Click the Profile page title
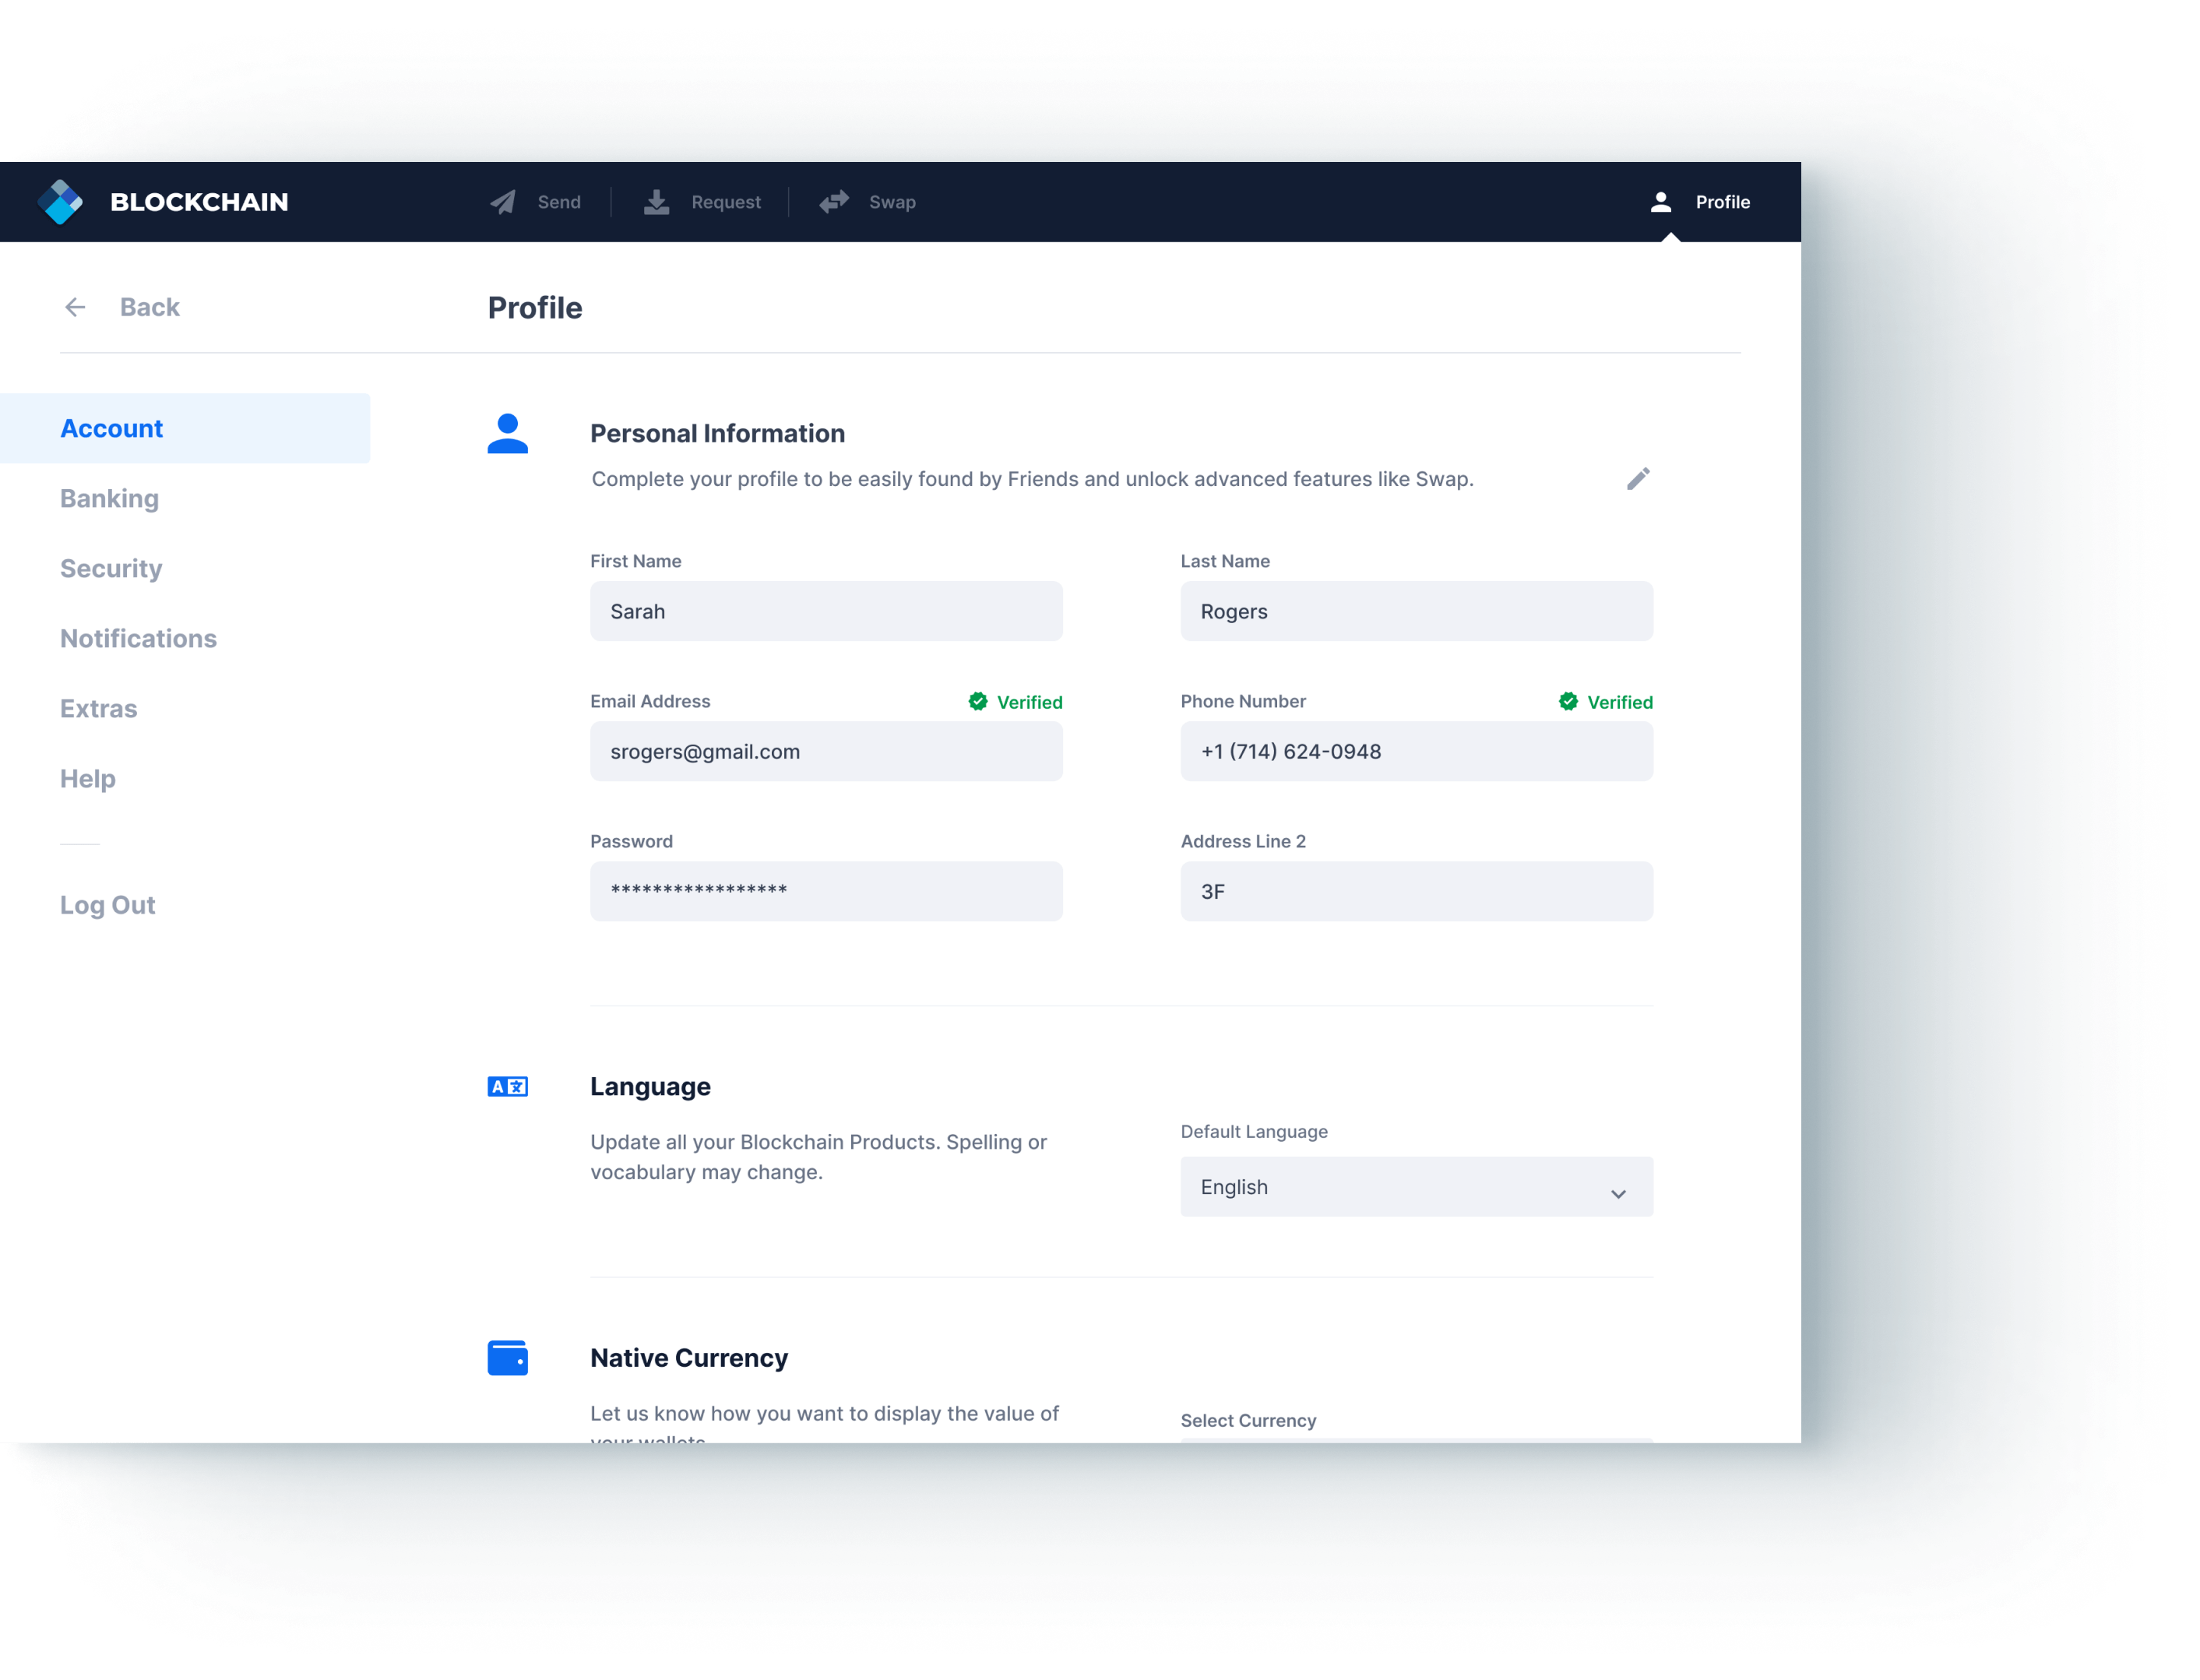 [535, 308]
